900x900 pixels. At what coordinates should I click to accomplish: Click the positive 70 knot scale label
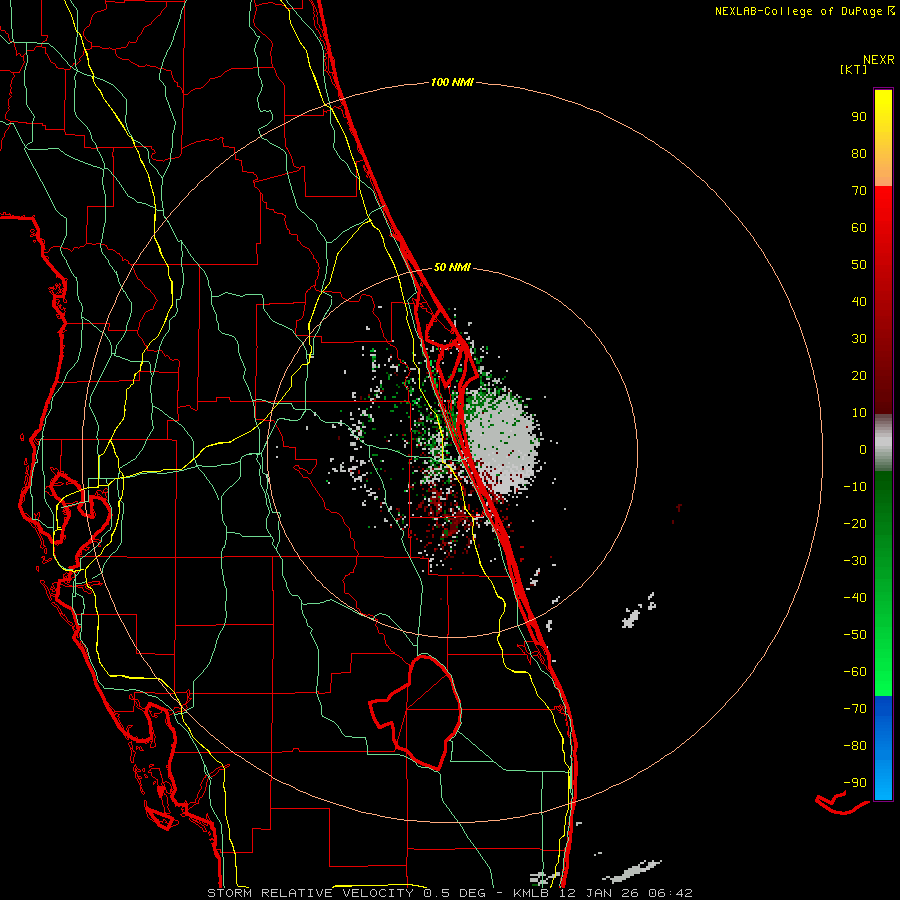coord(859,191)
